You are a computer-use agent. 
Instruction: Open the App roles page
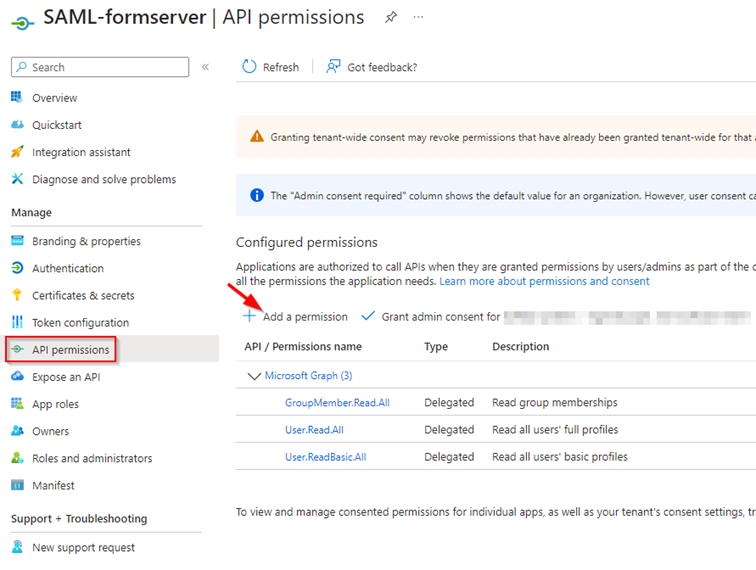(x=55, y=404)
